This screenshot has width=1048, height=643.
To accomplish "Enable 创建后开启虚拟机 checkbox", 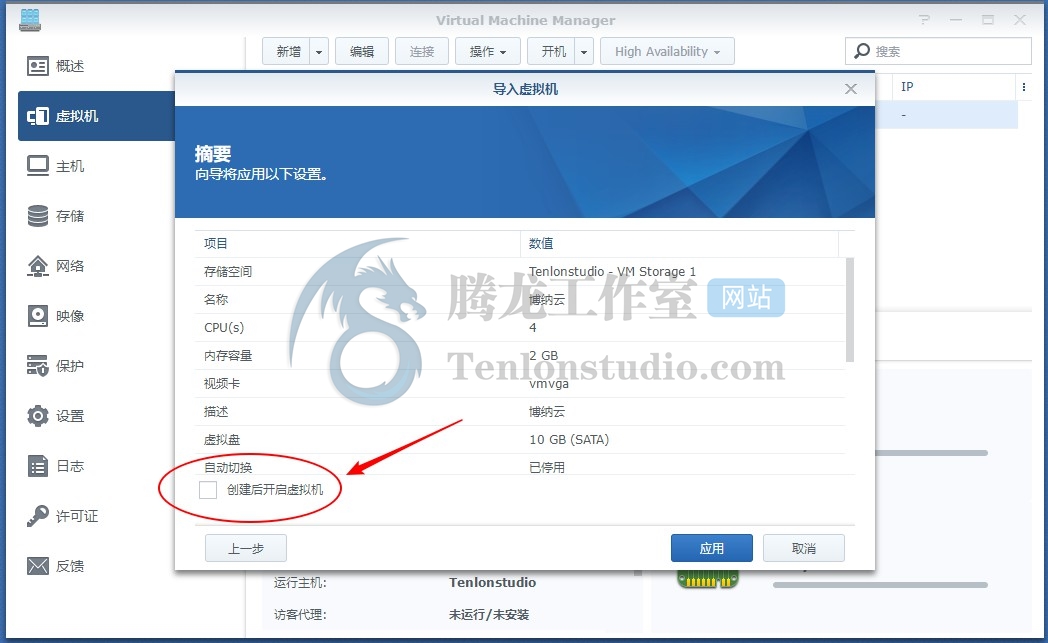I will [208, 490].
